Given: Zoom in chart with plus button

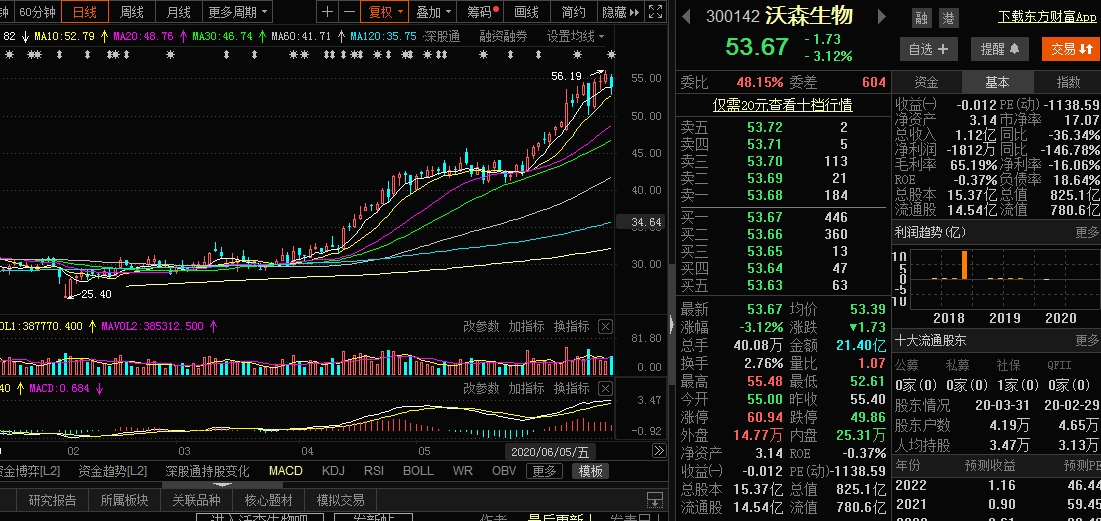Looking at the screenshot, I should pos(328,12).
